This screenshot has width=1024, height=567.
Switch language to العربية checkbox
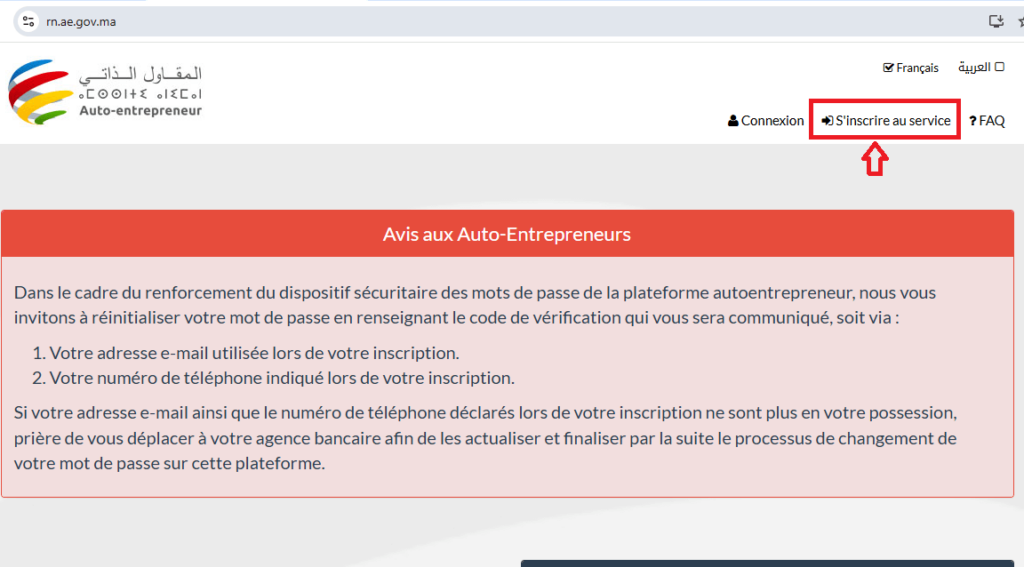click(981, 67)
